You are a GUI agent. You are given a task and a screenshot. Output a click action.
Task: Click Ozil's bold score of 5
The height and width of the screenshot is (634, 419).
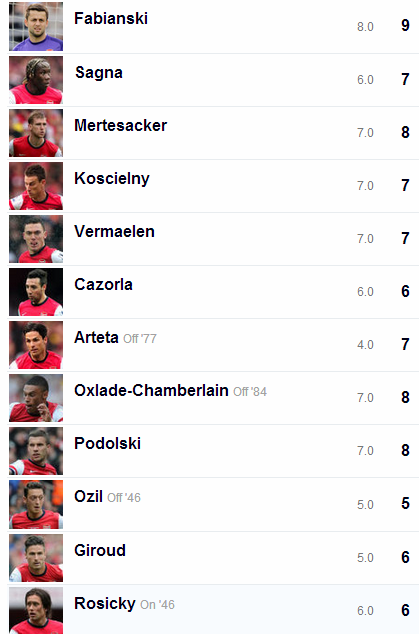pos(405,503)
